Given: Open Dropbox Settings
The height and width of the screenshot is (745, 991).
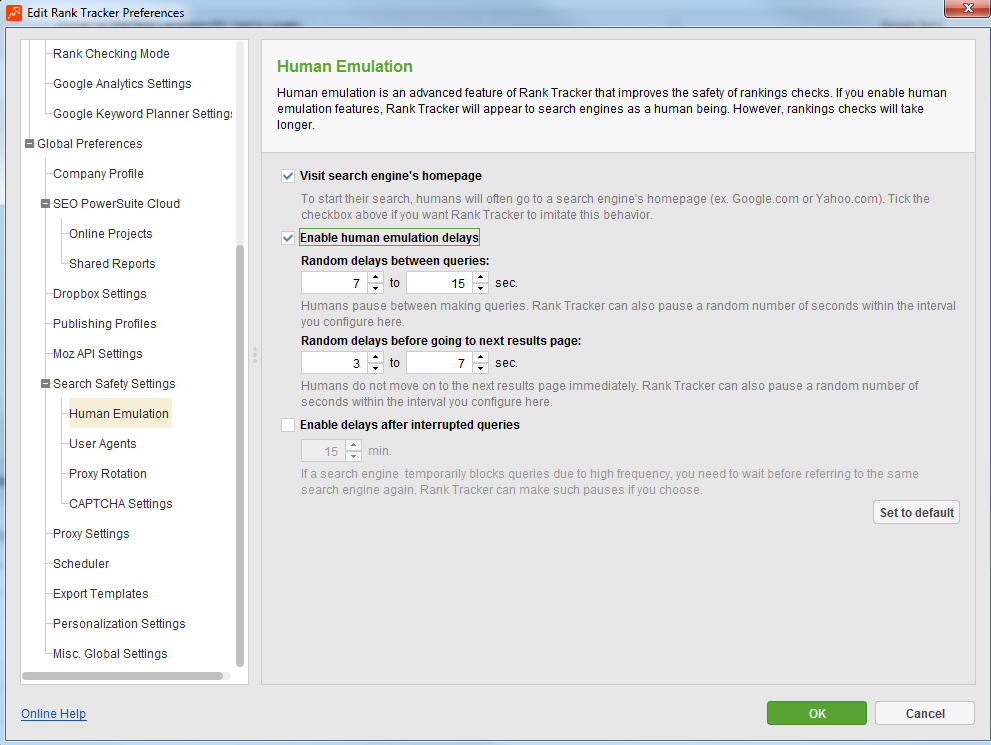Looking at the screenshot, I should [99, 294].
